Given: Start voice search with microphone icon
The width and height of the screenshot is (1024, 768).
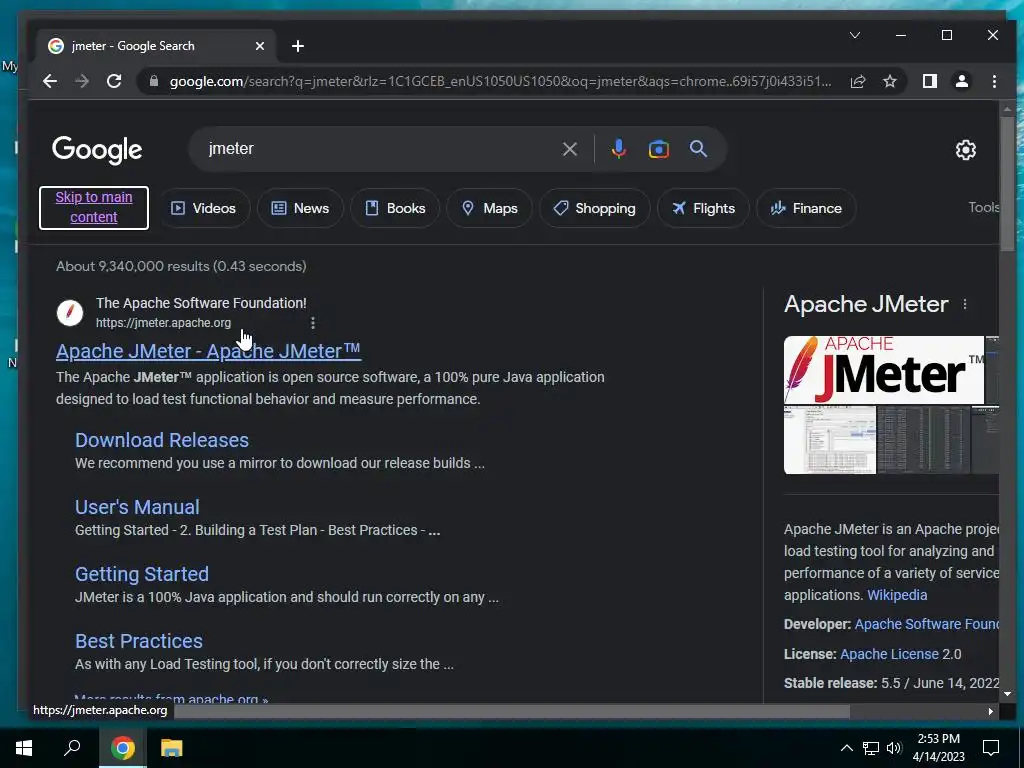Looking at the screenshot, I should point(618,149).
